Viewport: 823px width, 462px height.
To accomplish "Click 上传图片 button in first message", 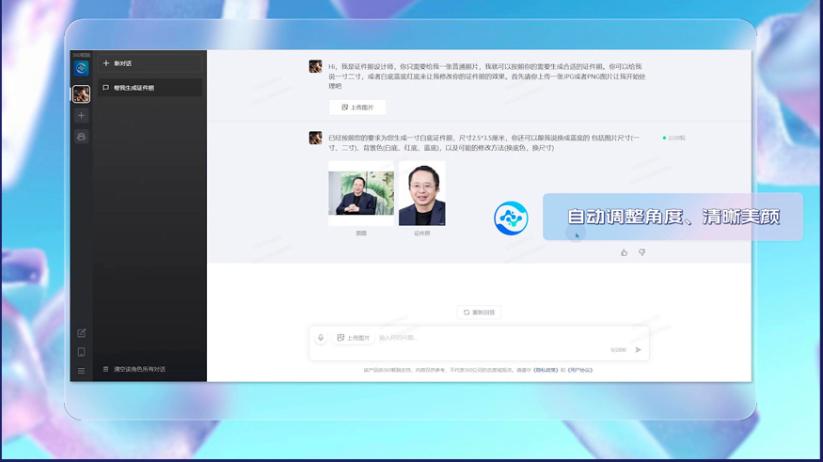I will 357,107.
